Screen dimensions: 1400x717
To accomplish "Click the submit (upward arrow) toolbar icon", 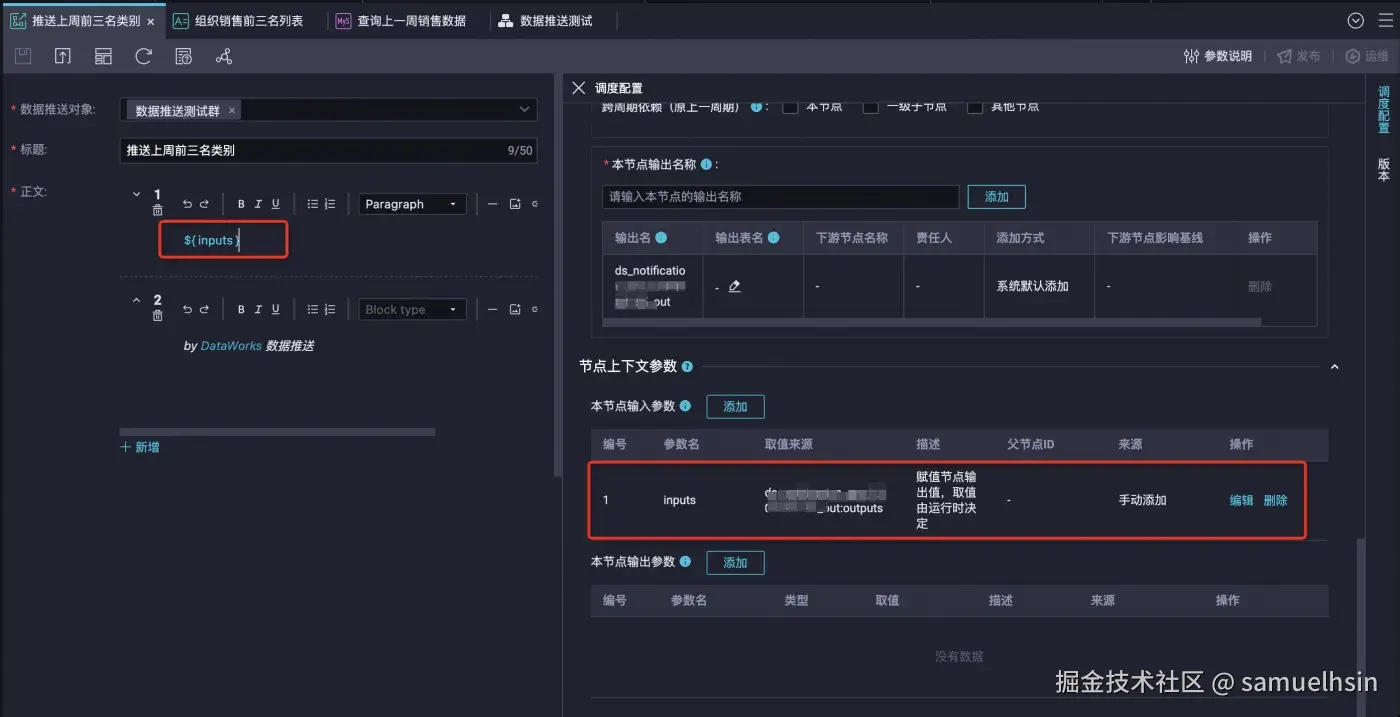I will 63,57.
